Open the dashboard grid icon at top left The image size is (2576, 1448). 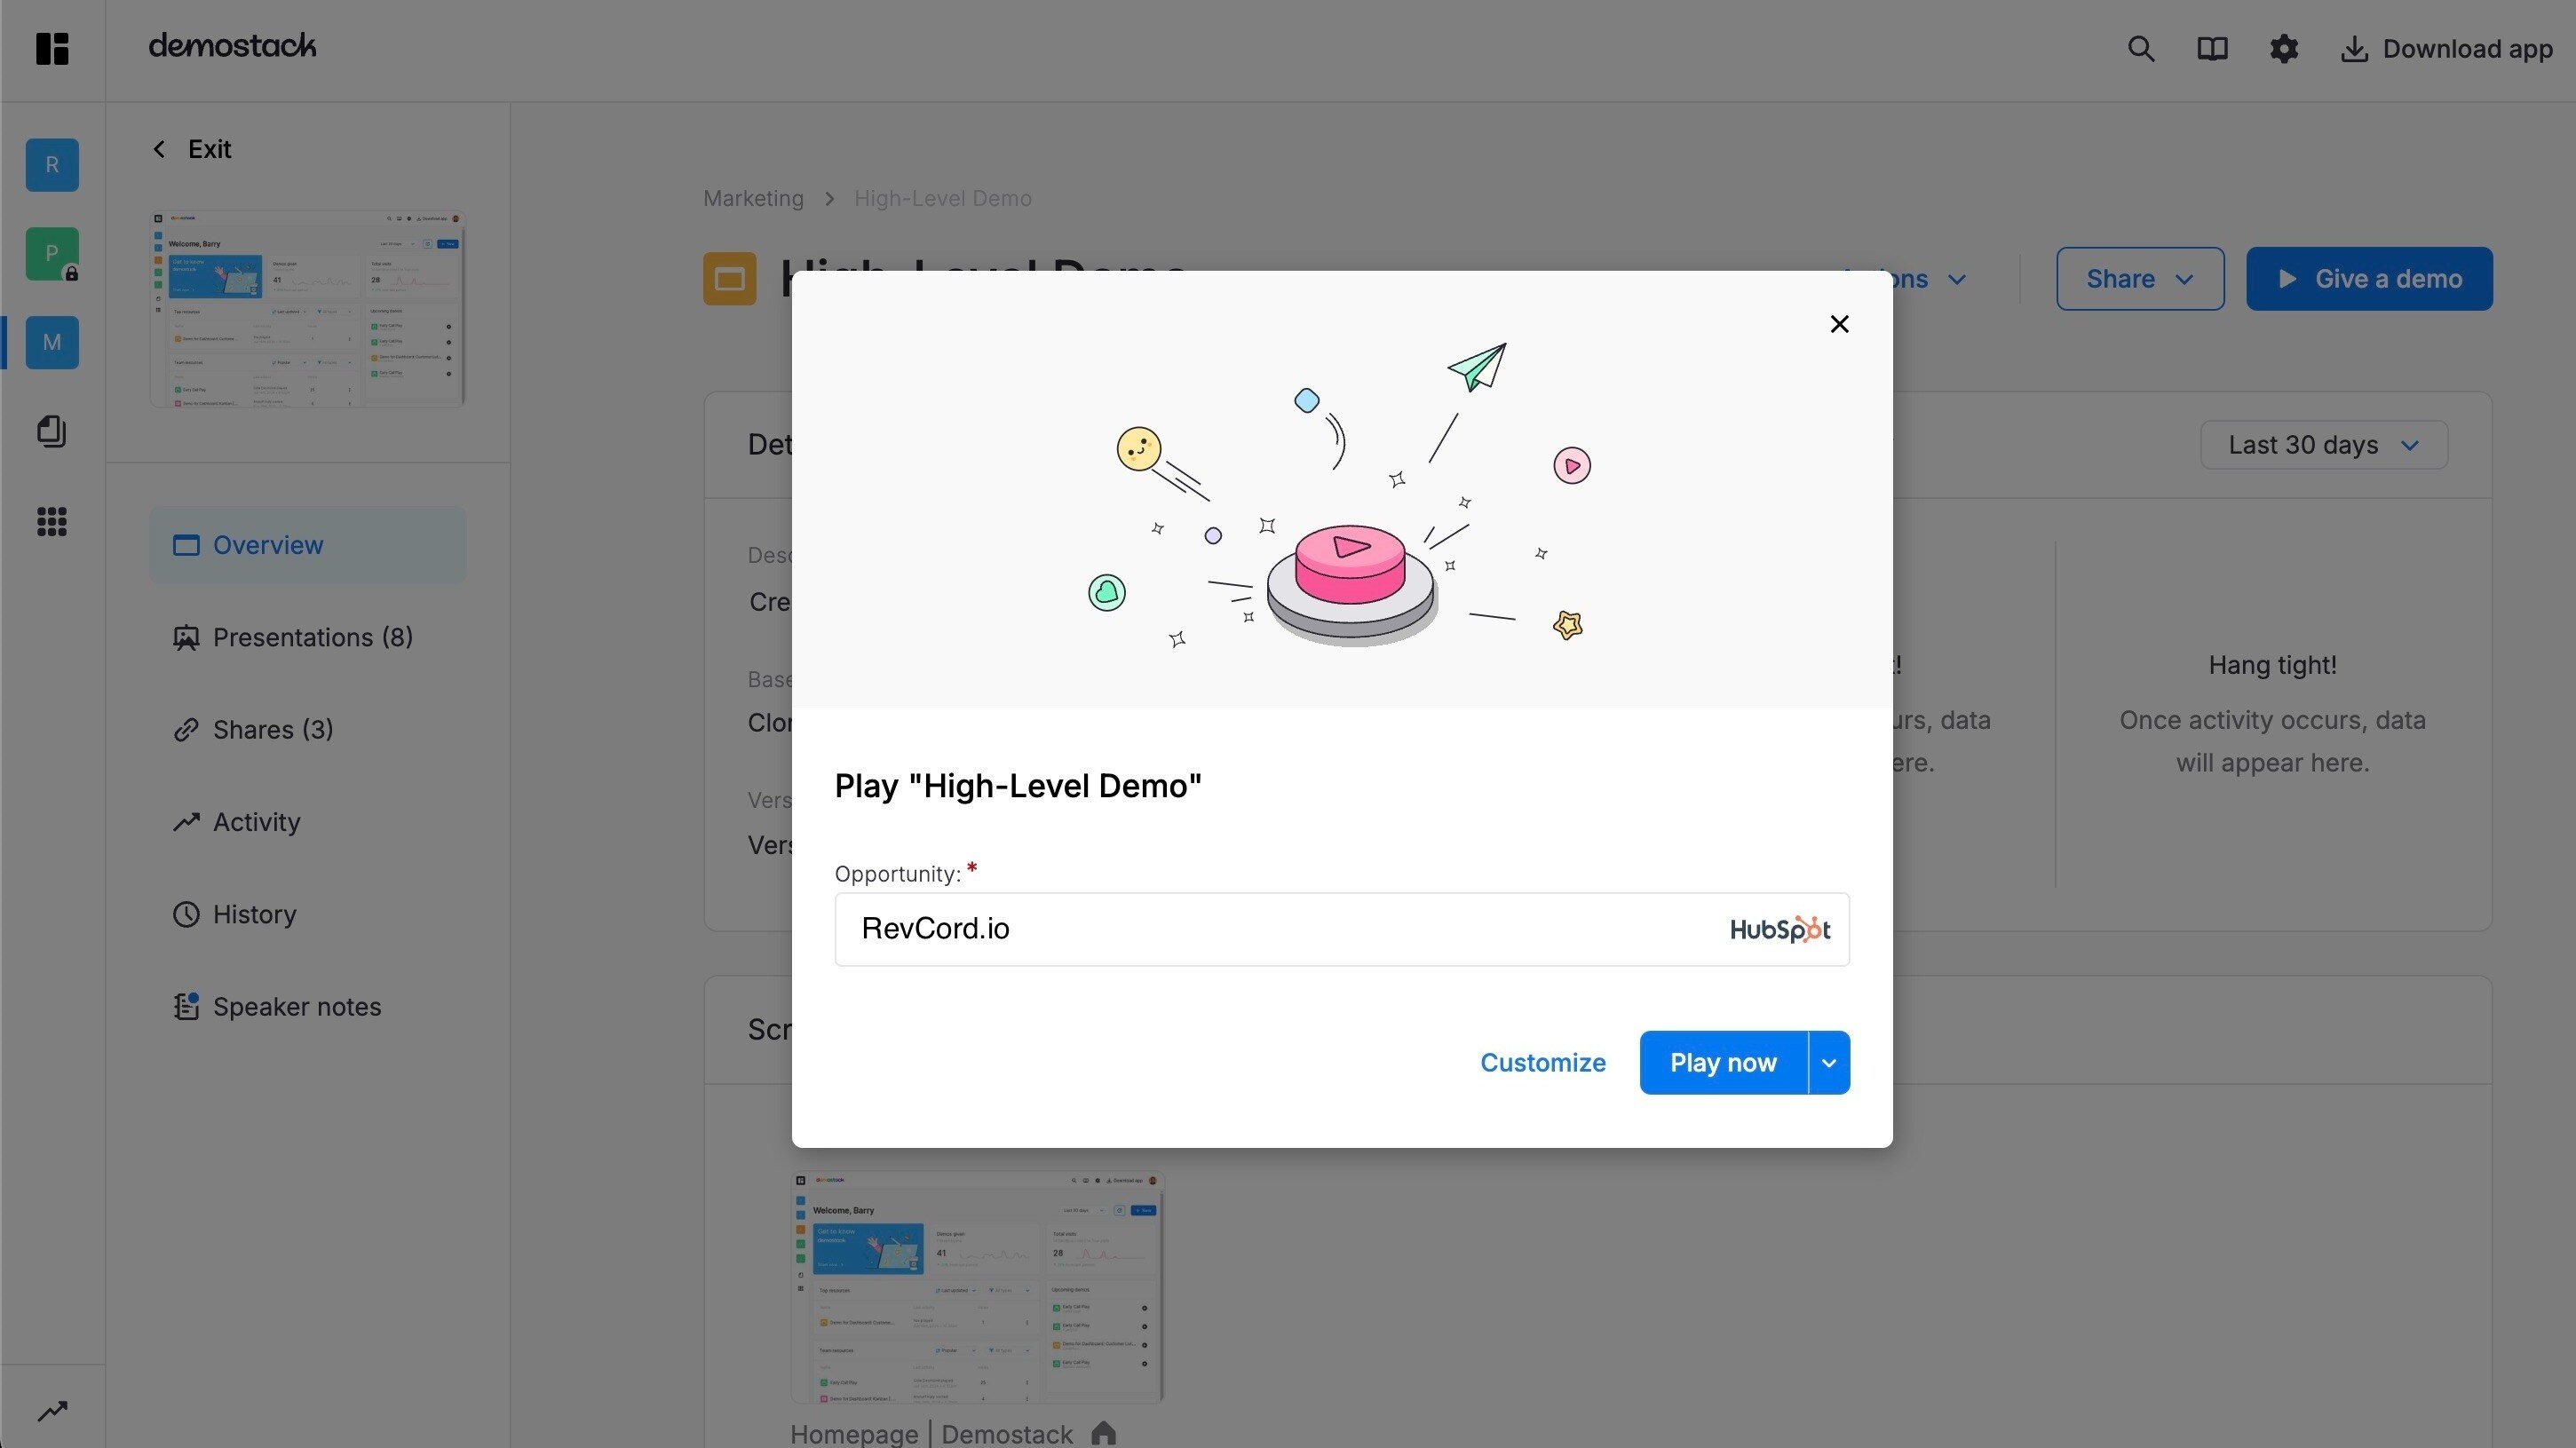52,48
